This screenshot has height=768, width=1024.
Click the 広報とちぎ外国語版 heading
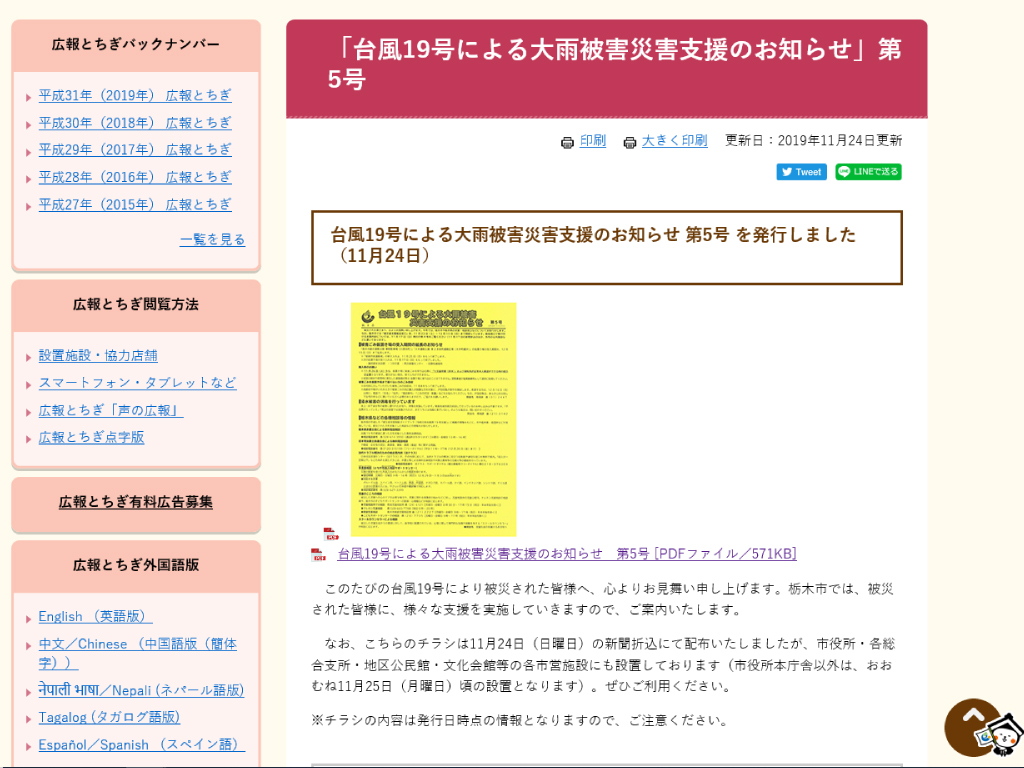[x=136, y=565]
